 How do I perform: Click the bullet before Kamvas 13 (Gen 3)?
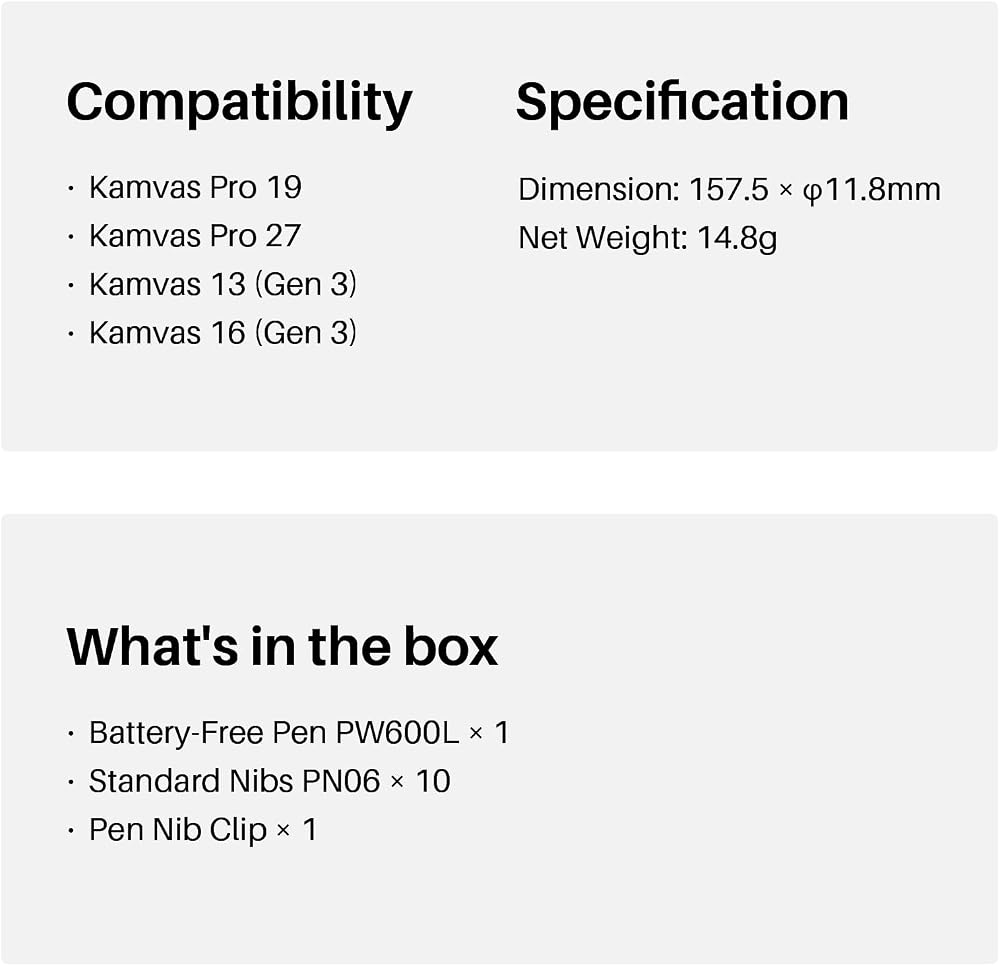coord(71,285)
